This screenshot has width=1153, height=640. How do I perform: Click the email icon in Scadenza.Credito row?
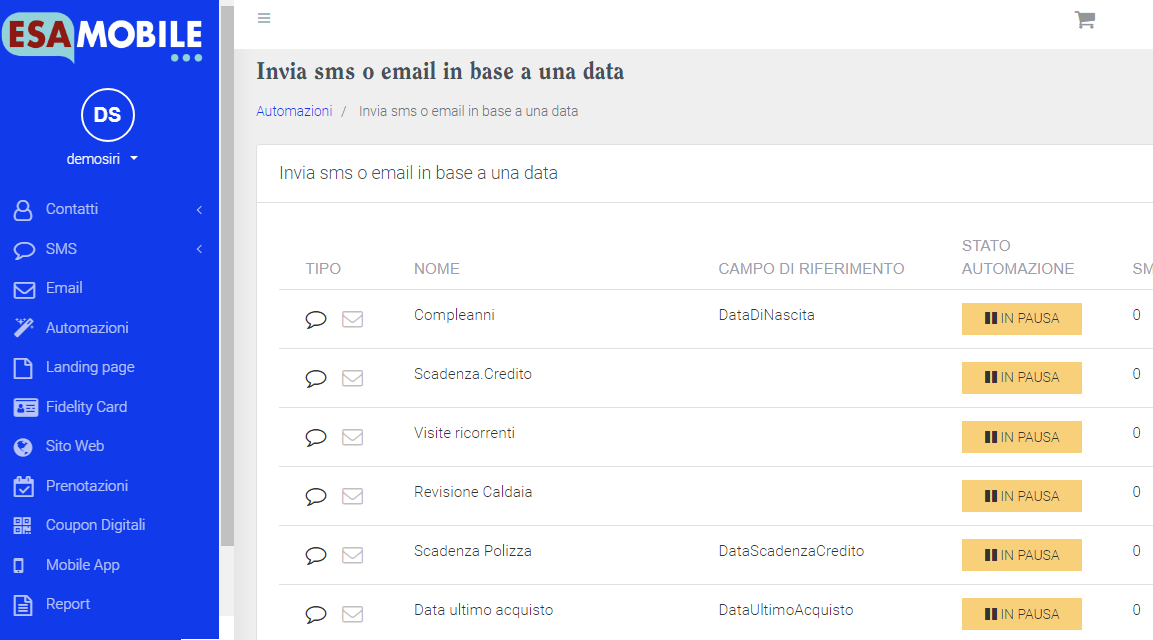(353, 378)
